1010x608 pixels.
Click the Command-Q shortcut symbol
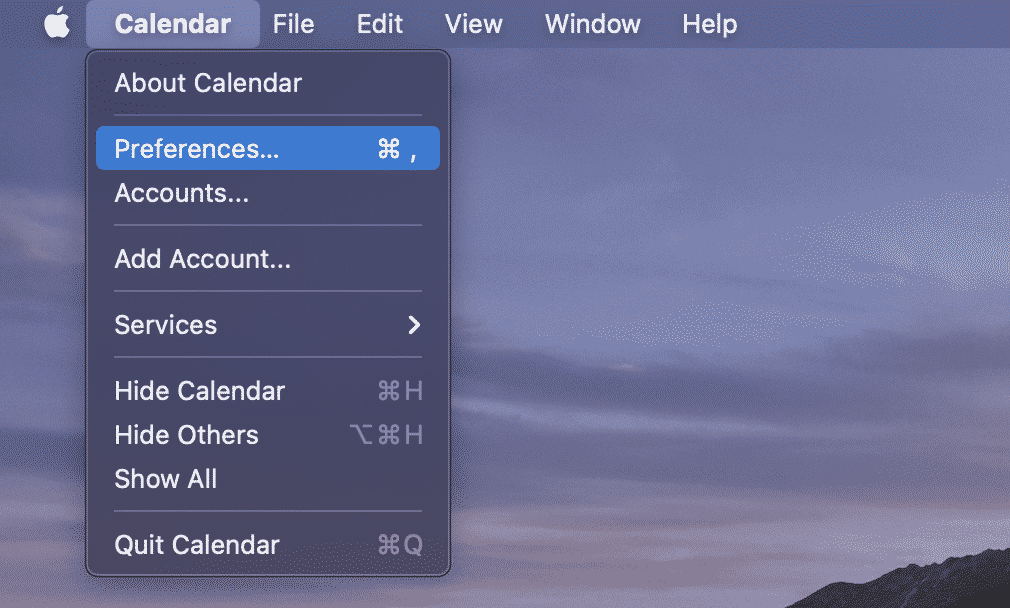coord(400,545)
